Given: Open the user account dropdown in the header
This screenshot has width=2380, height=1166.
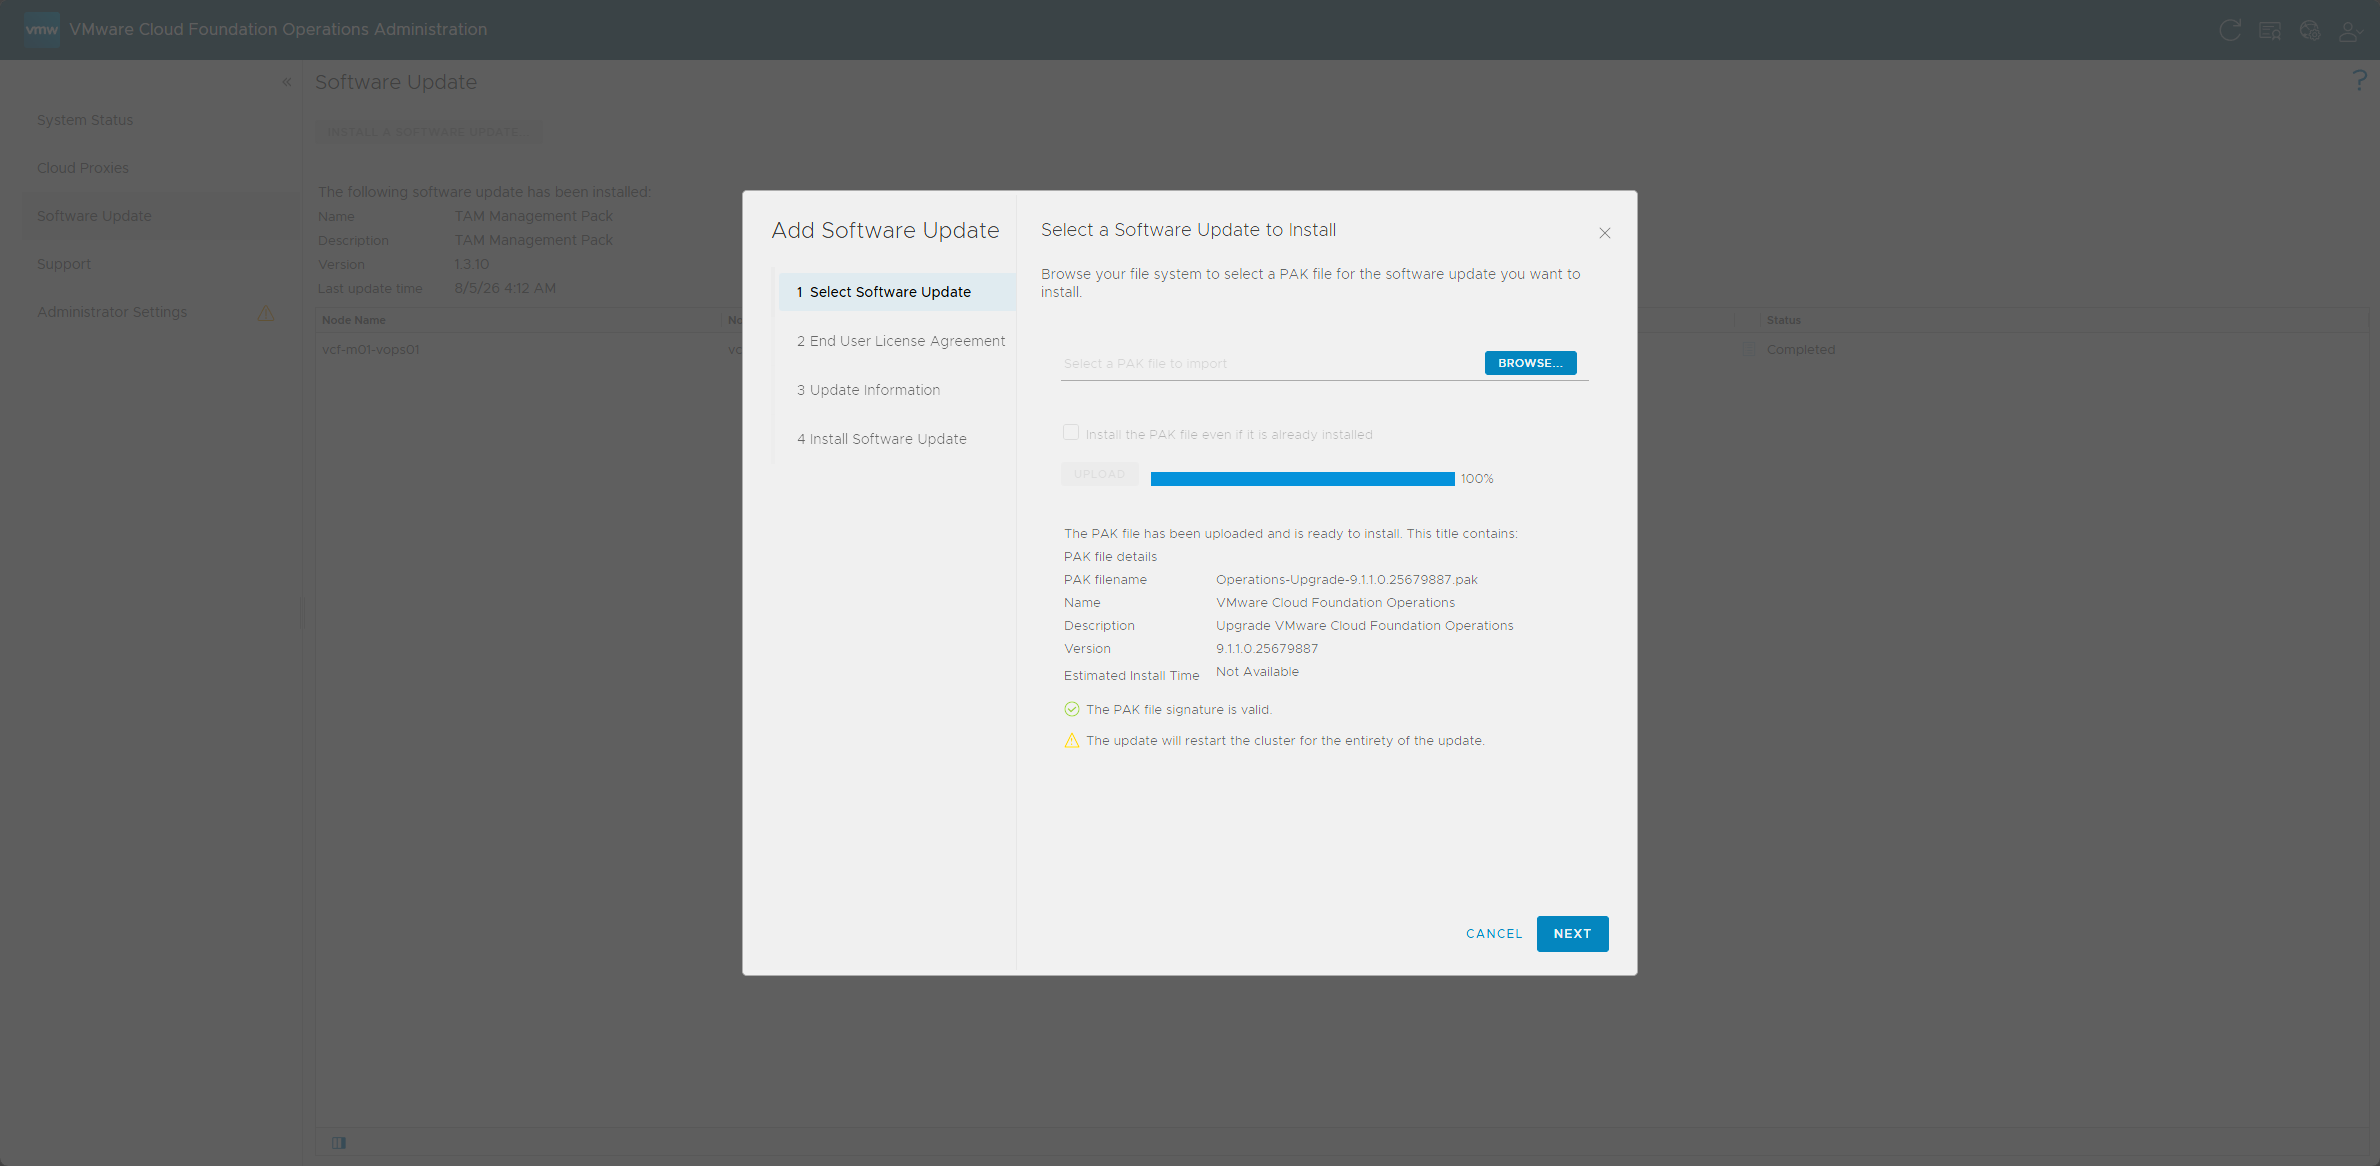Looking at the screenshot, I should (x=2350, y=31).
